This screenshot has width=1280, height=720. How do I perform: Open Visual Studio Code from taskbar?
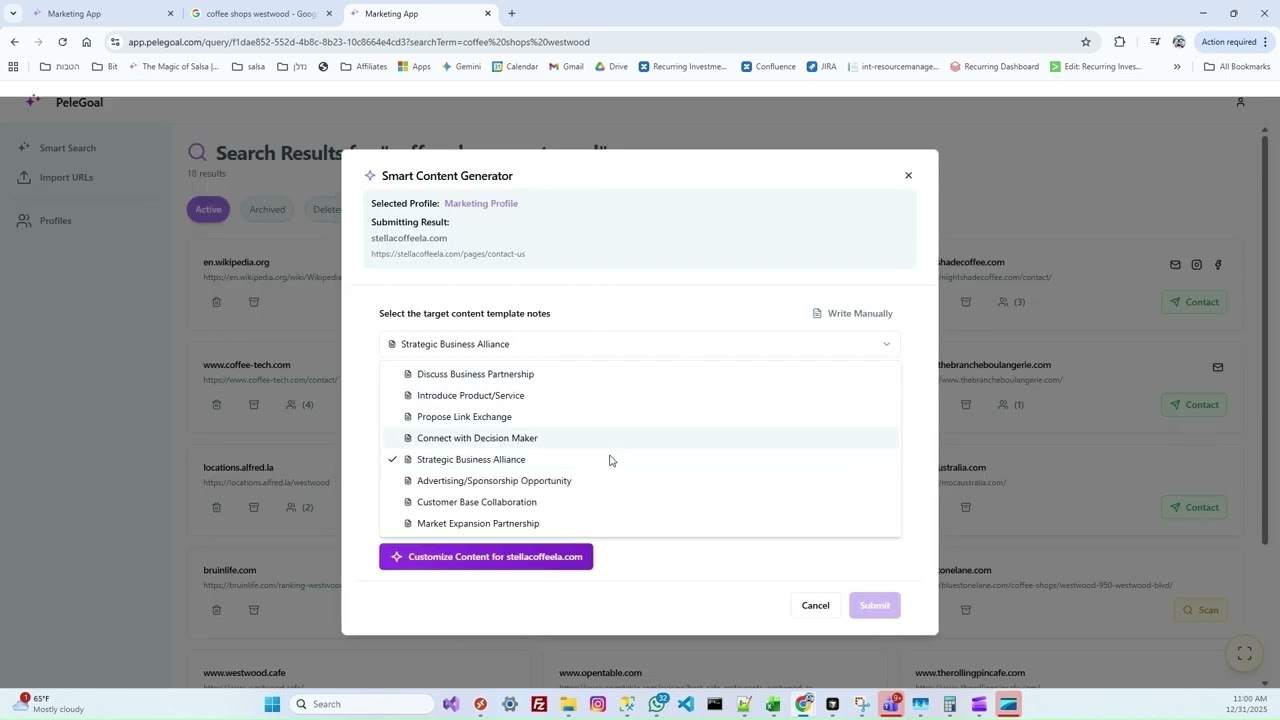(x=686, y=704)
